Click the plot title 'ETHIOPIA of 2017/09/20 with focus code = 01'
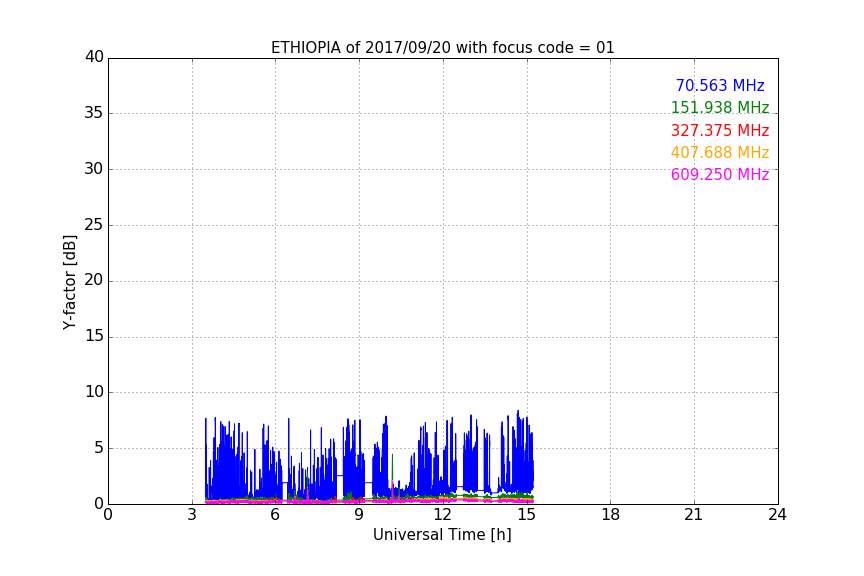Screen dimensions: 864x576 point(442,48)
